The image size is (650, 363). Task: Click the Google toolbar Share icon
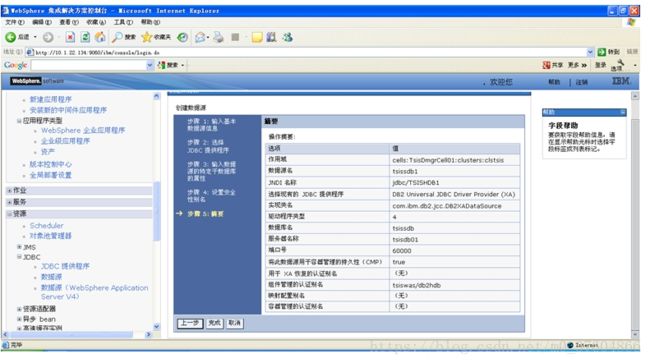click(546, 65)
